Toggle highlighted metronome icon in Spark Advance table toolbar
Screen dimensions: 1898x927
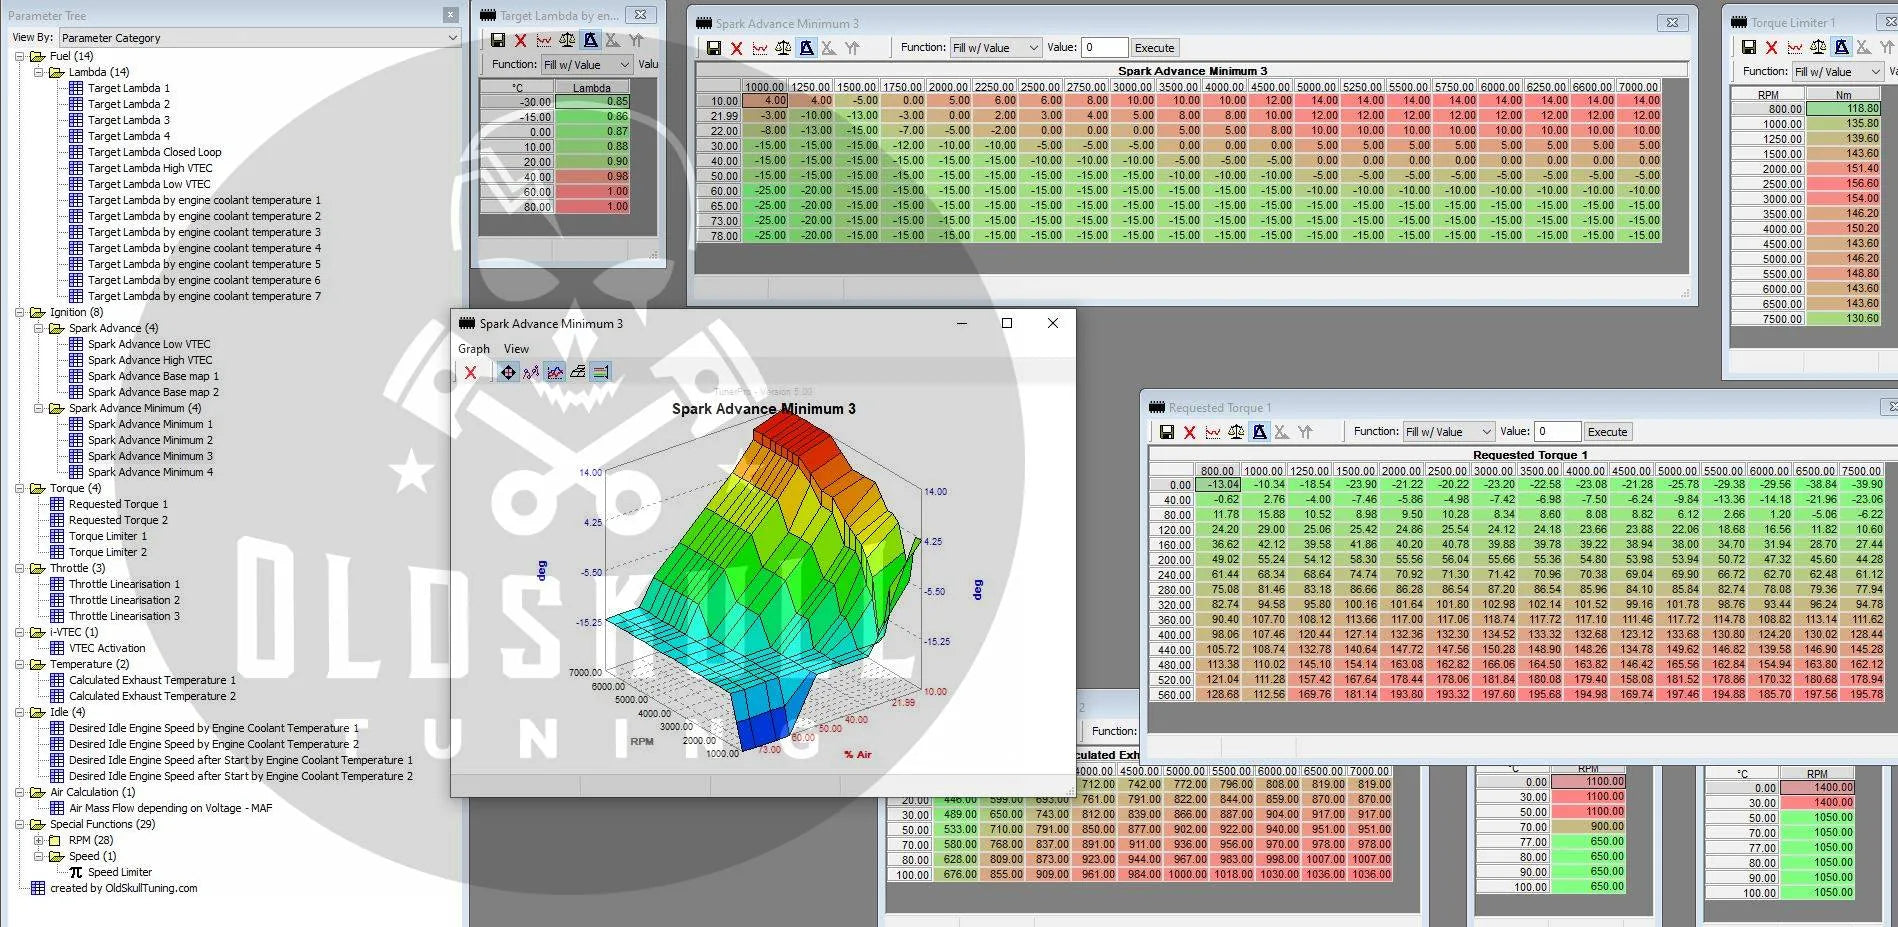(x=806, y=48)
